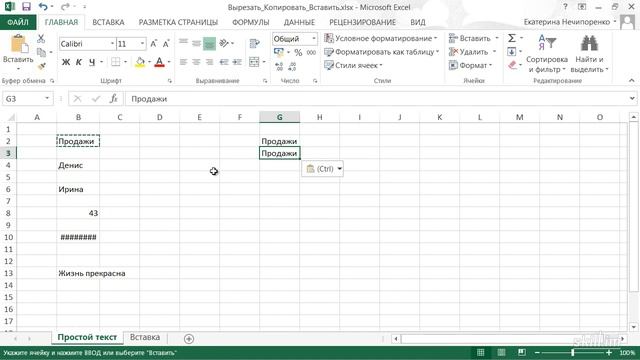Click the increase decimal icon
640x360 pixels.
279,66
